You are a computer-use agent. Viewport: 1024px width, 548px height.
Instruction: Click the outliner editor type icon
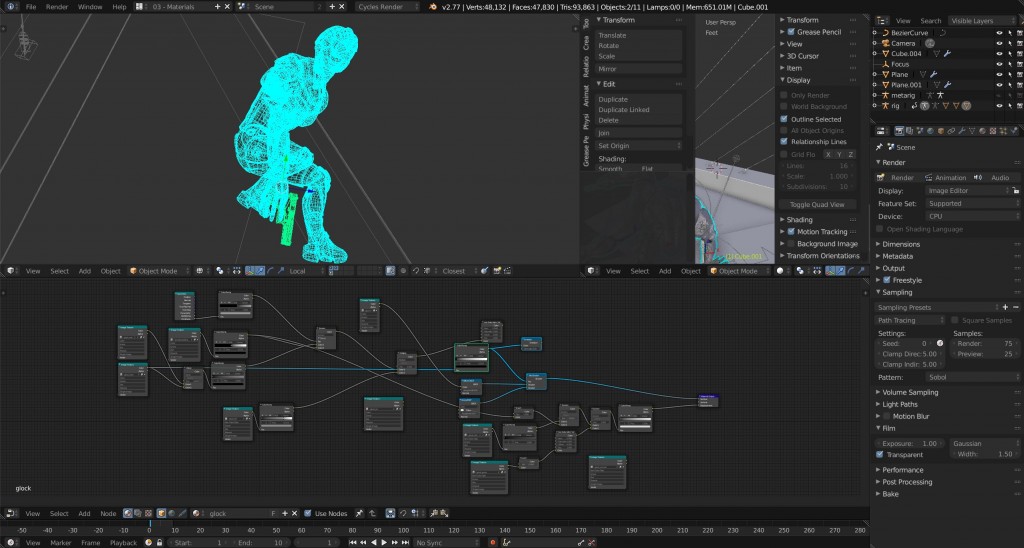pyautogui.click(x=879, y=20)
